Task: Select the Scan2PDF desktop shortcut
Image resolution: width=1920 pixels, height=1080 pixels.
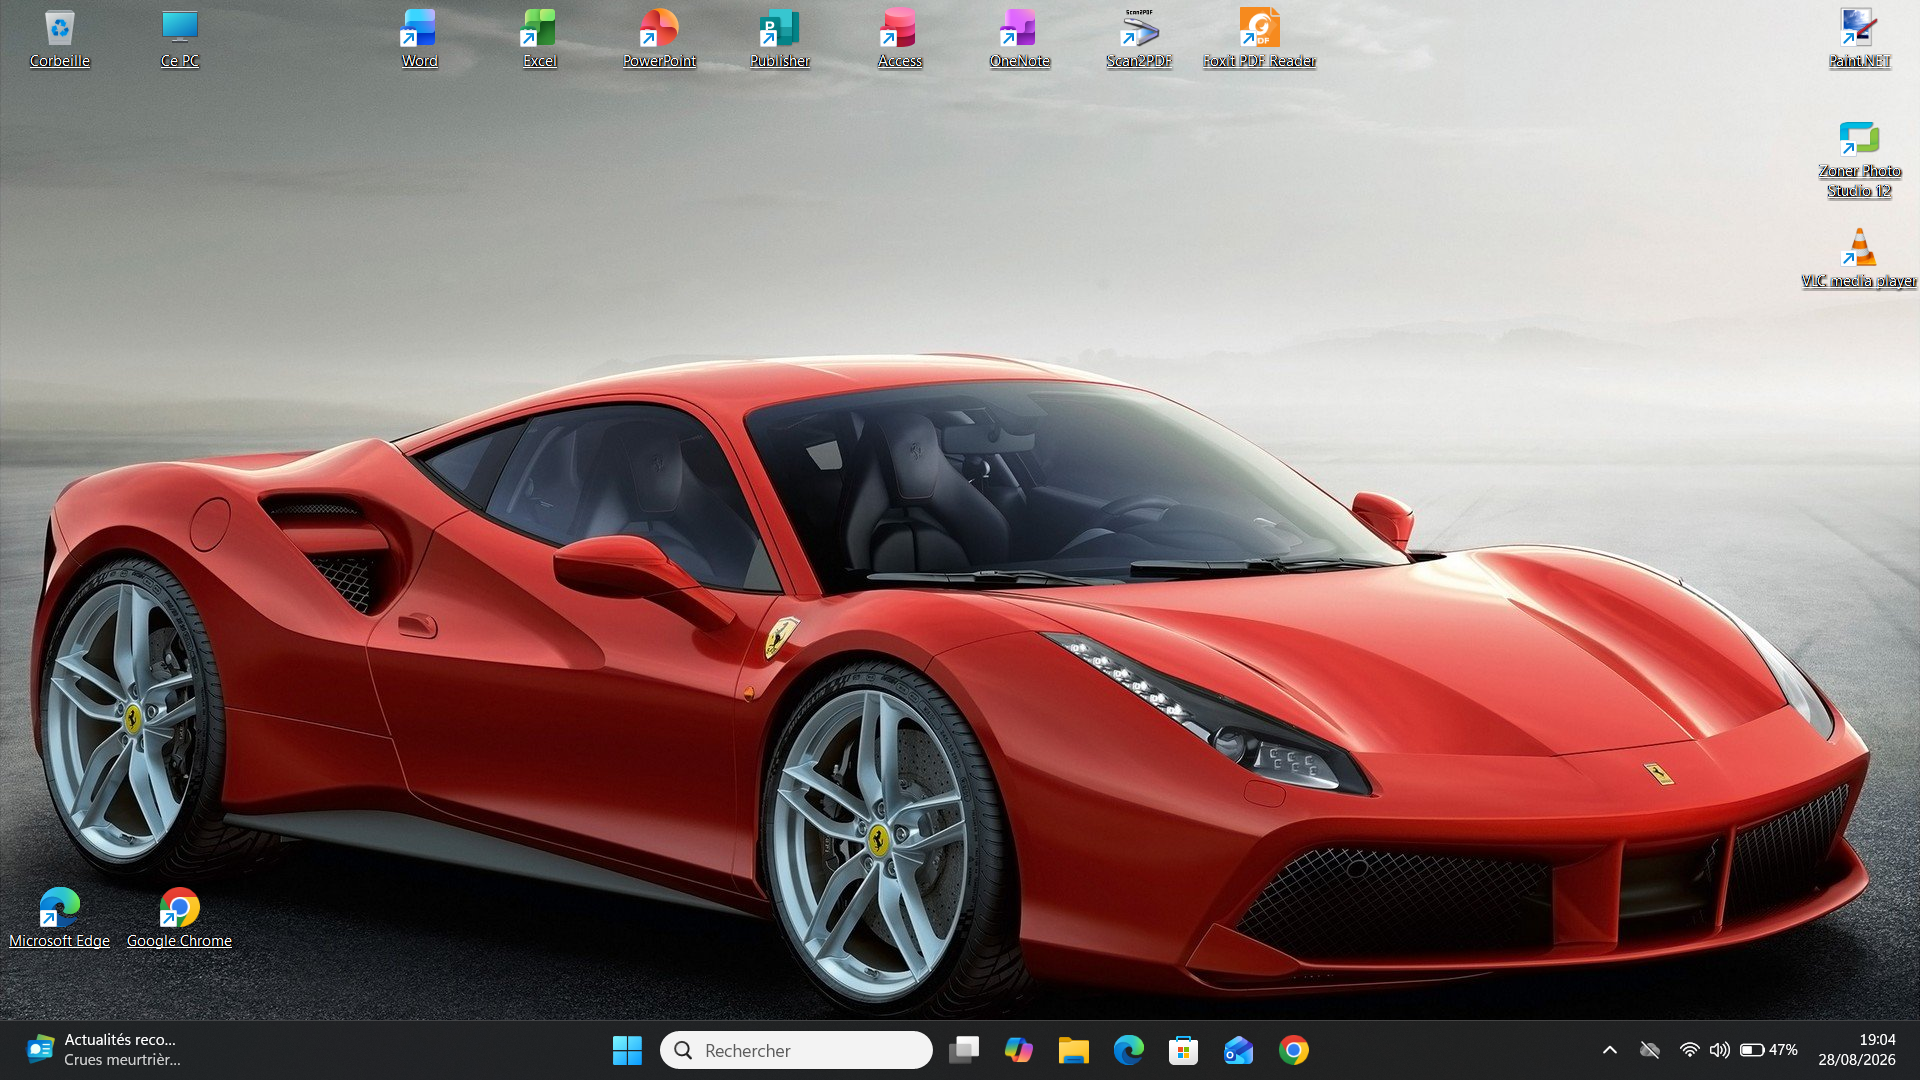Action: pyautogui.click(x=1139, y=39)
